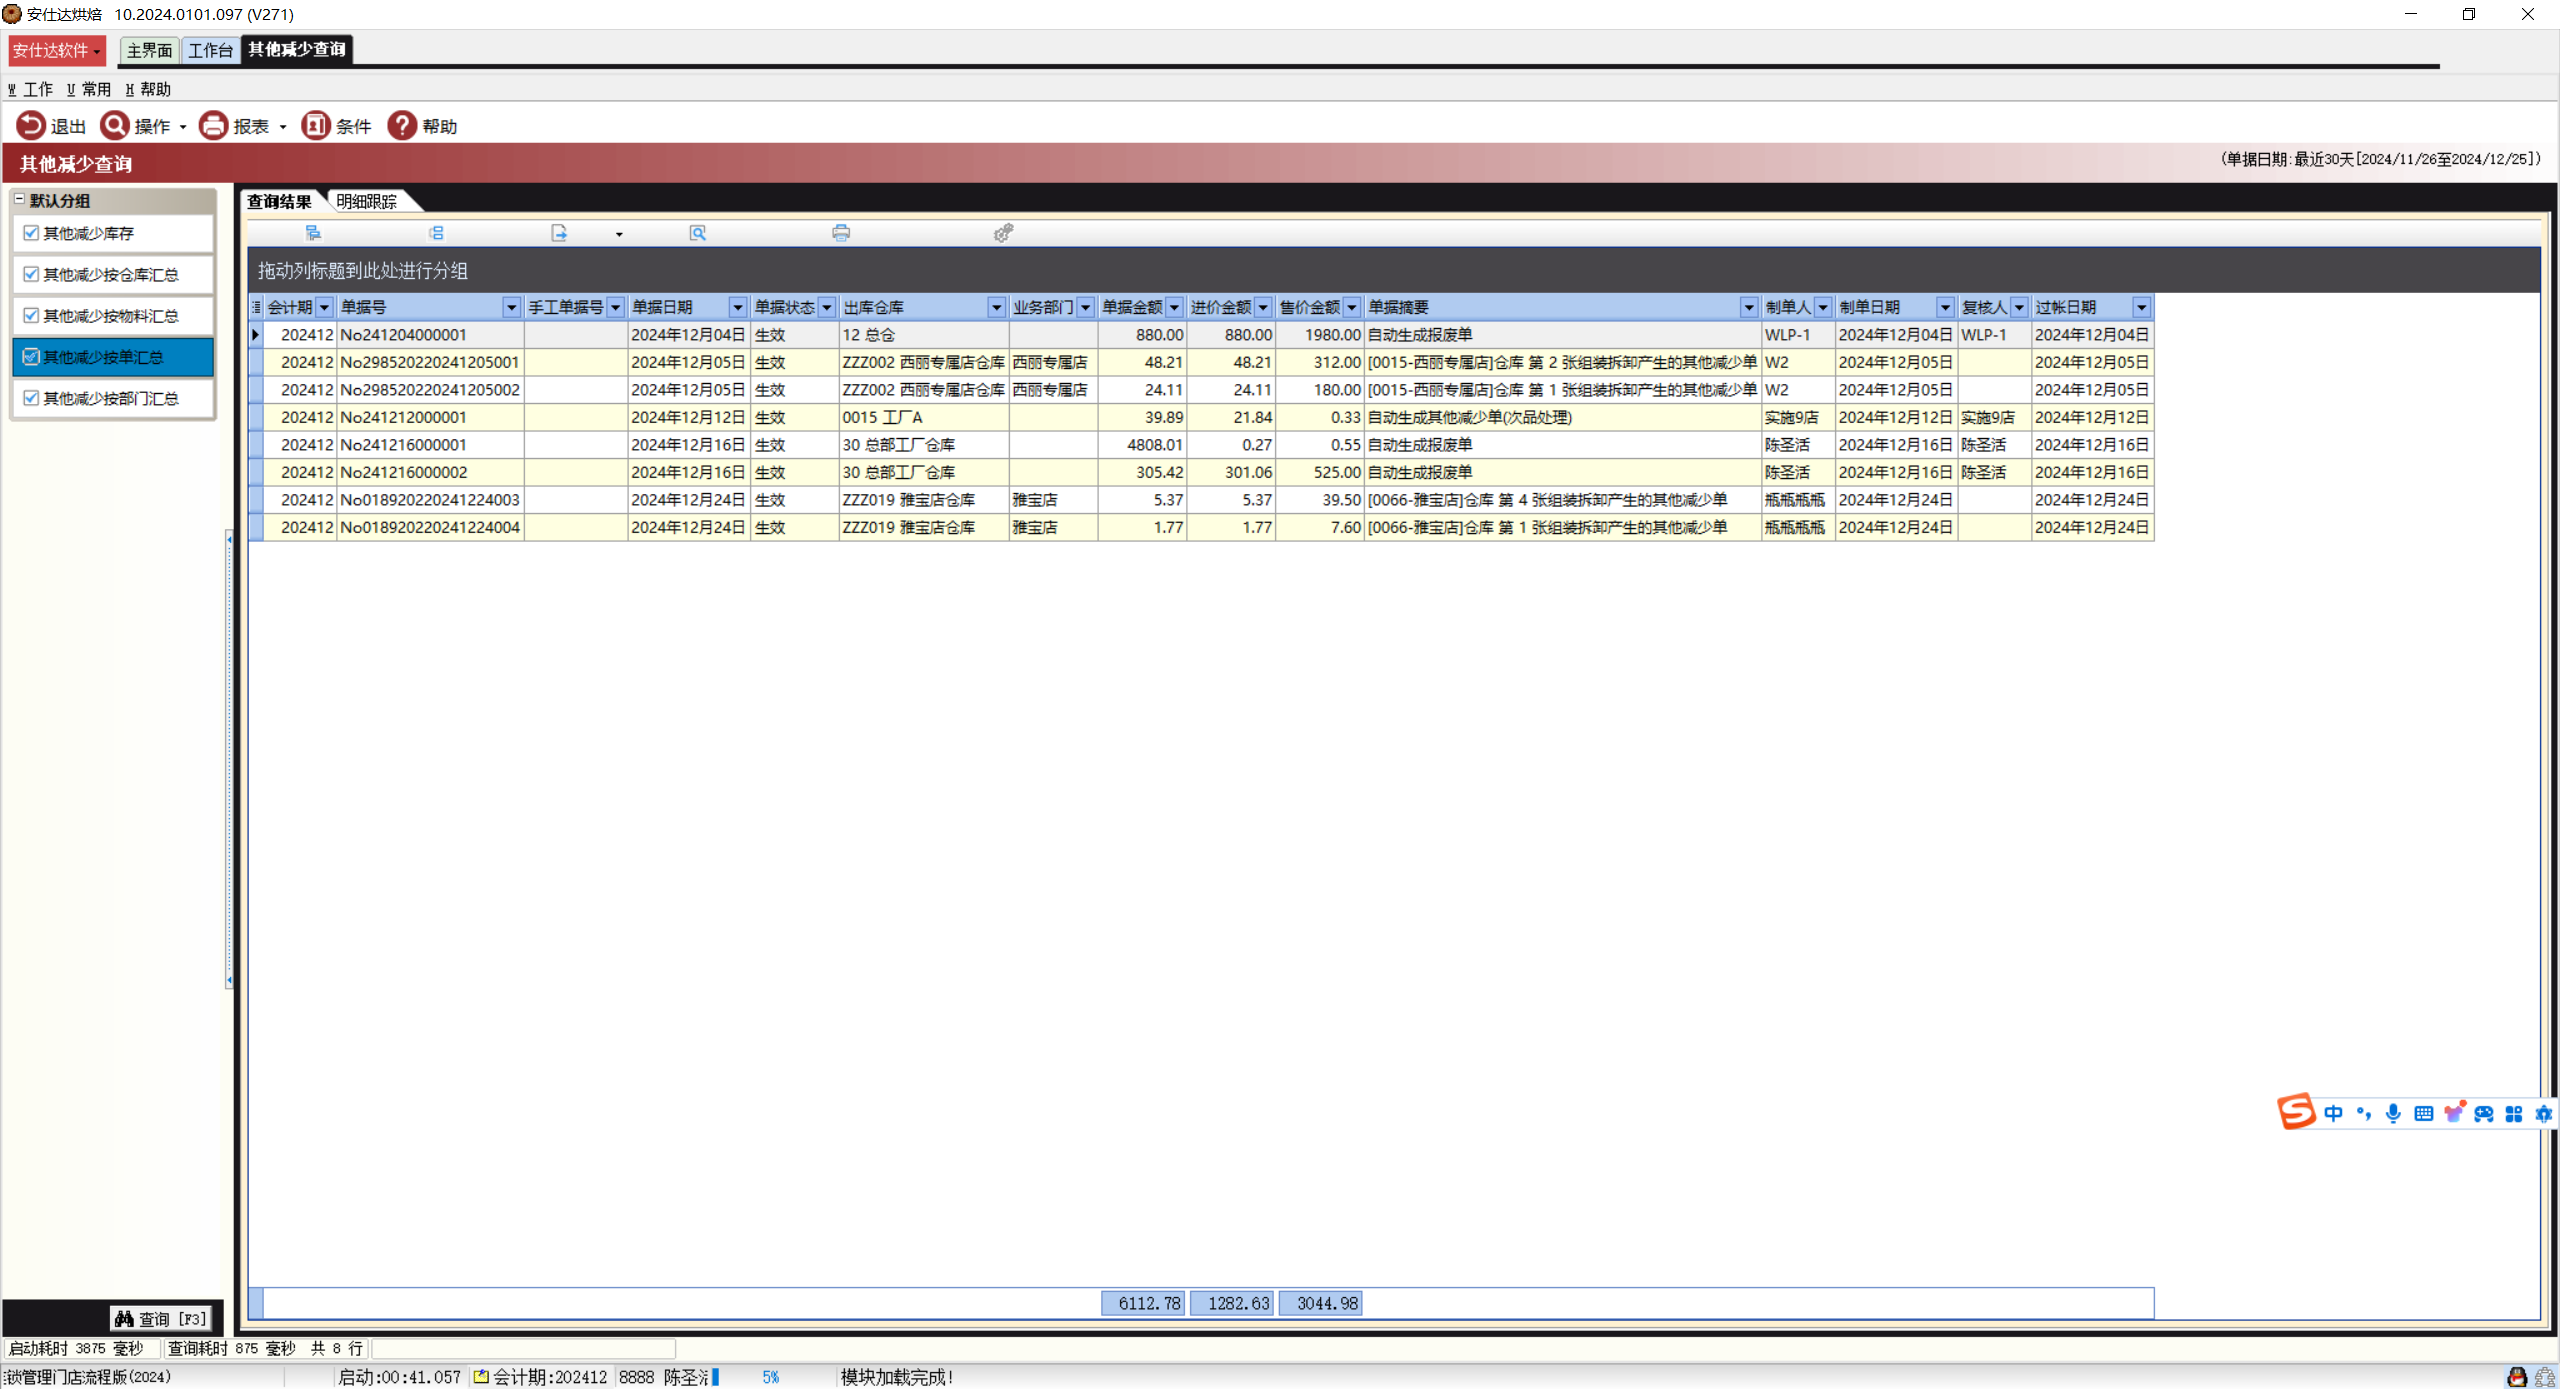Screen dimensions: 2560x1389
Task: Toggle 其他减少按部门汇总 checkbox
Action: (x=31, y=398)
